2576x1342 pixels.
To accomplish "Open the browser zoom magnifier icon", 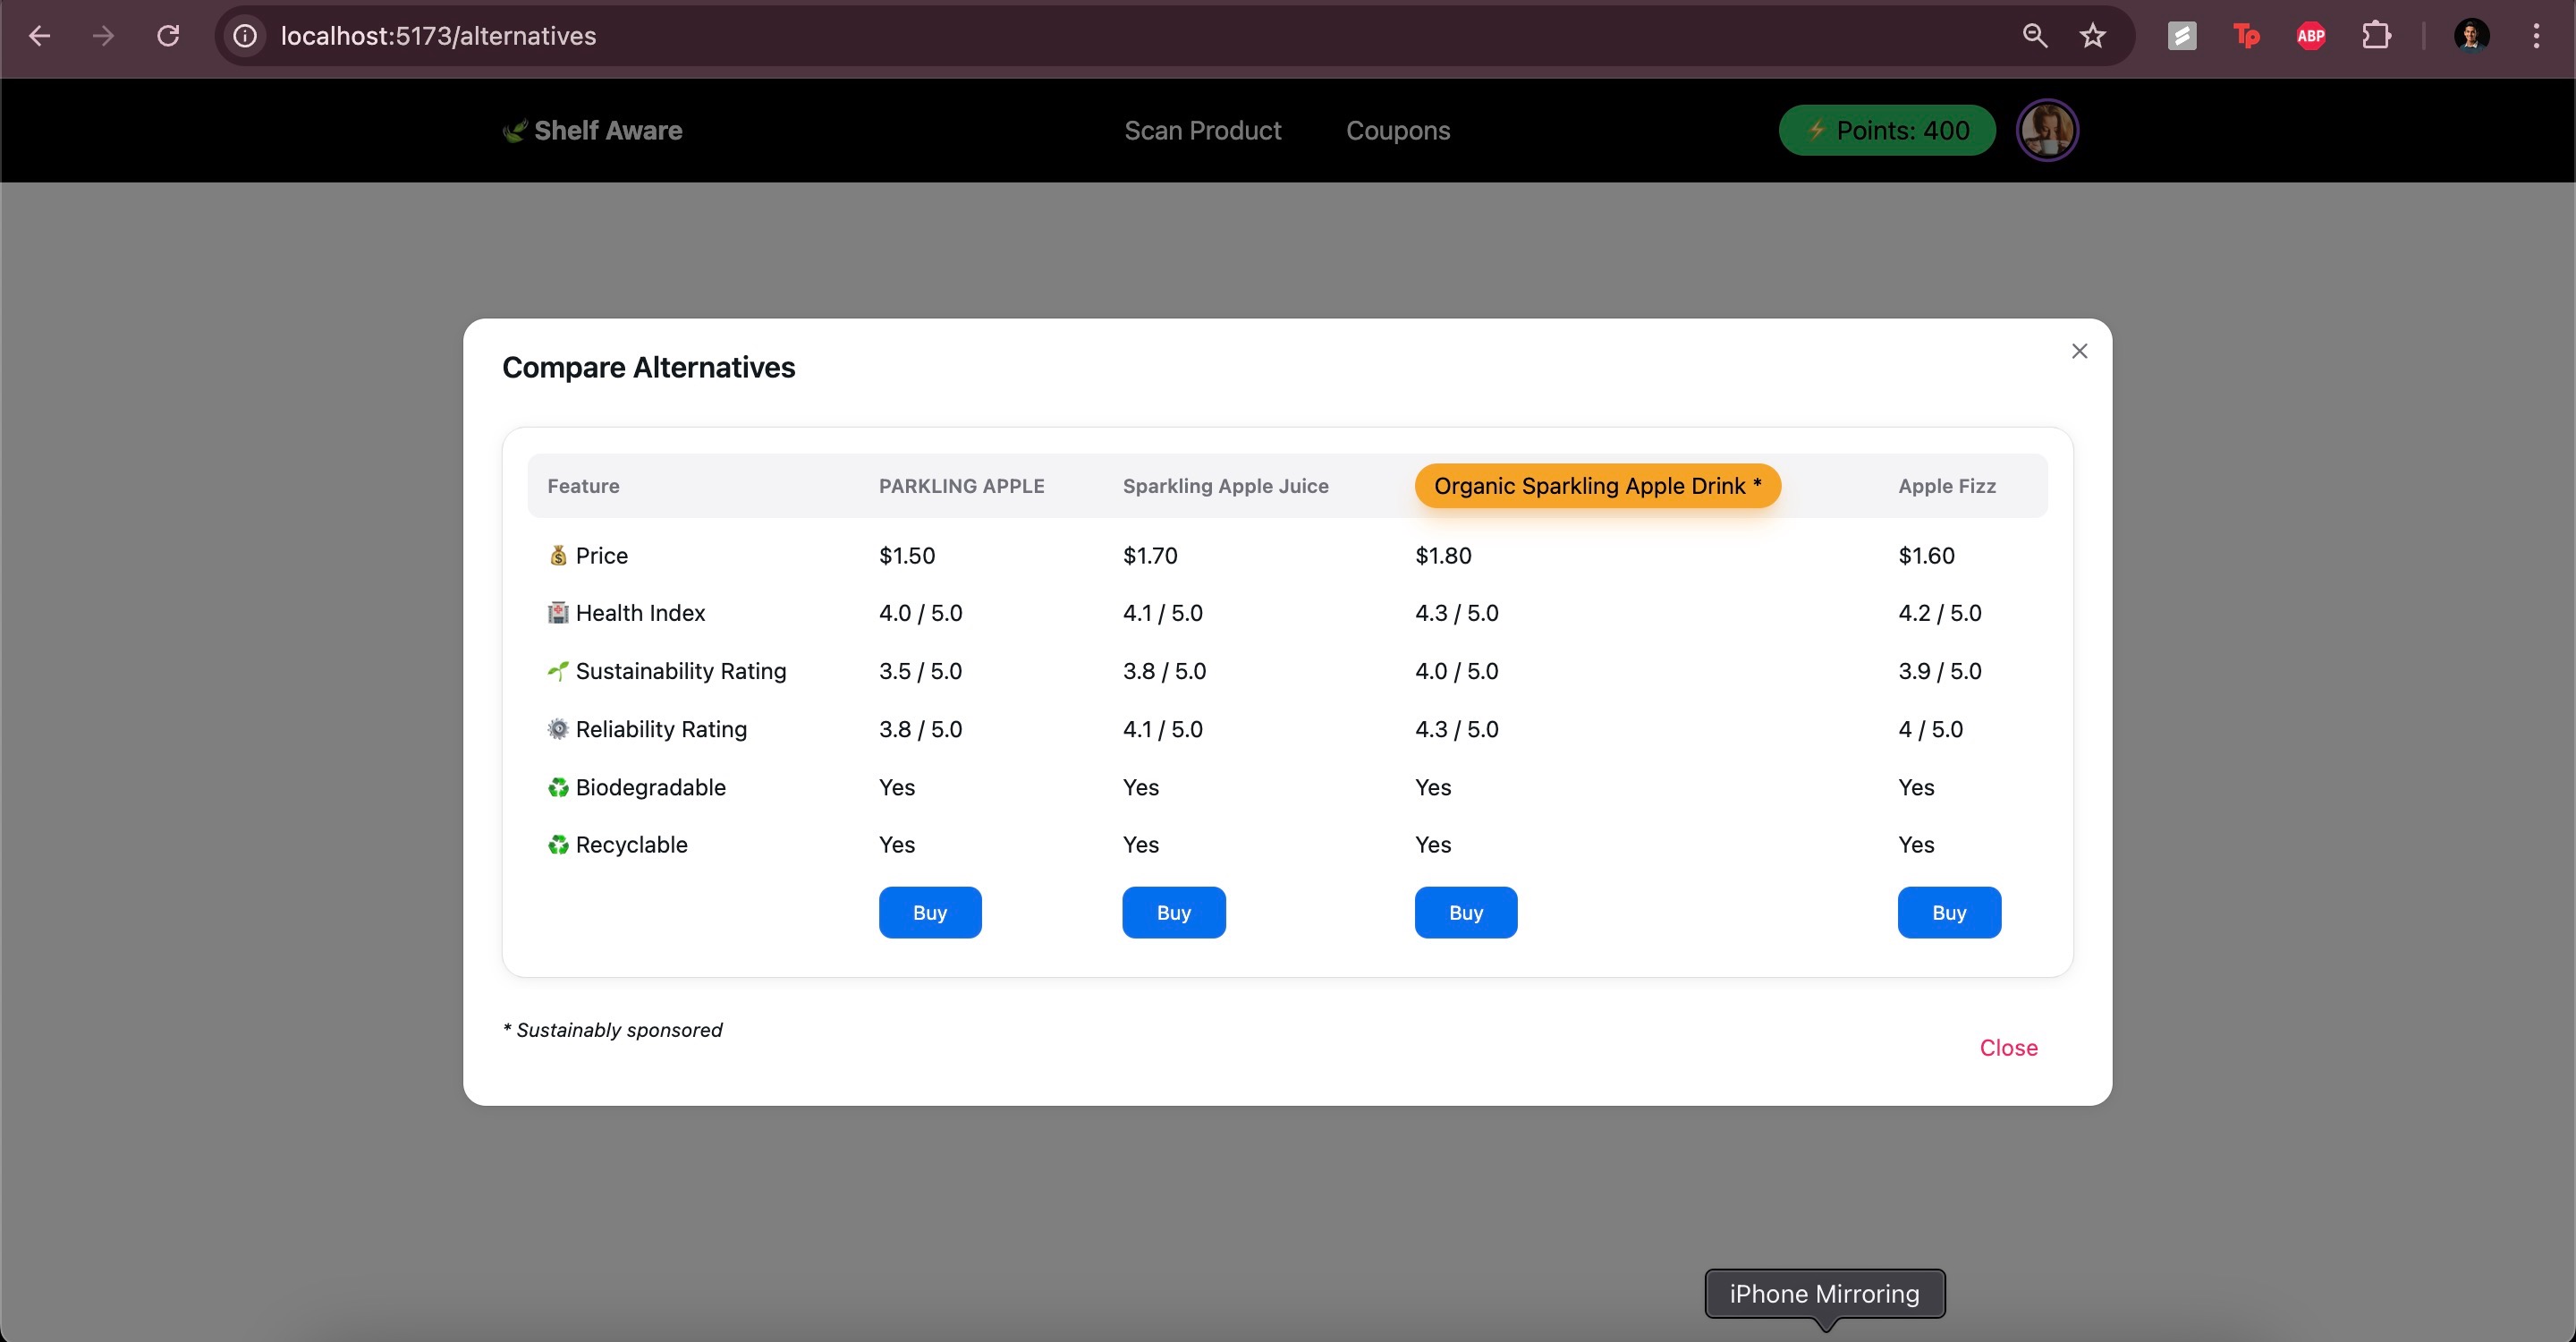I will pyautogui.click(x=2034, y=36).
